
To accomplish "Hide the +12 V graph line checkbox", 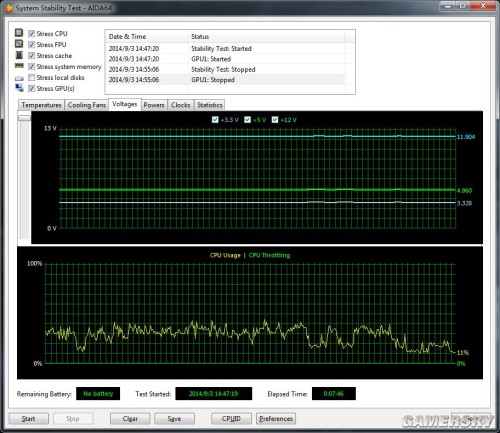I will coord(275,120).
